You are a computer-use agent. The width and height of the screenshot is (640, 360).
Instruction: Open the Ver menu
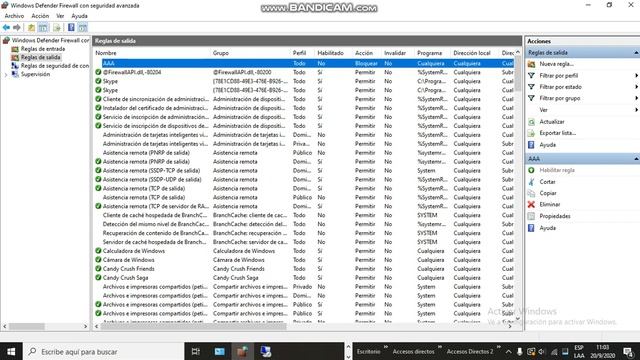point(60,16)
